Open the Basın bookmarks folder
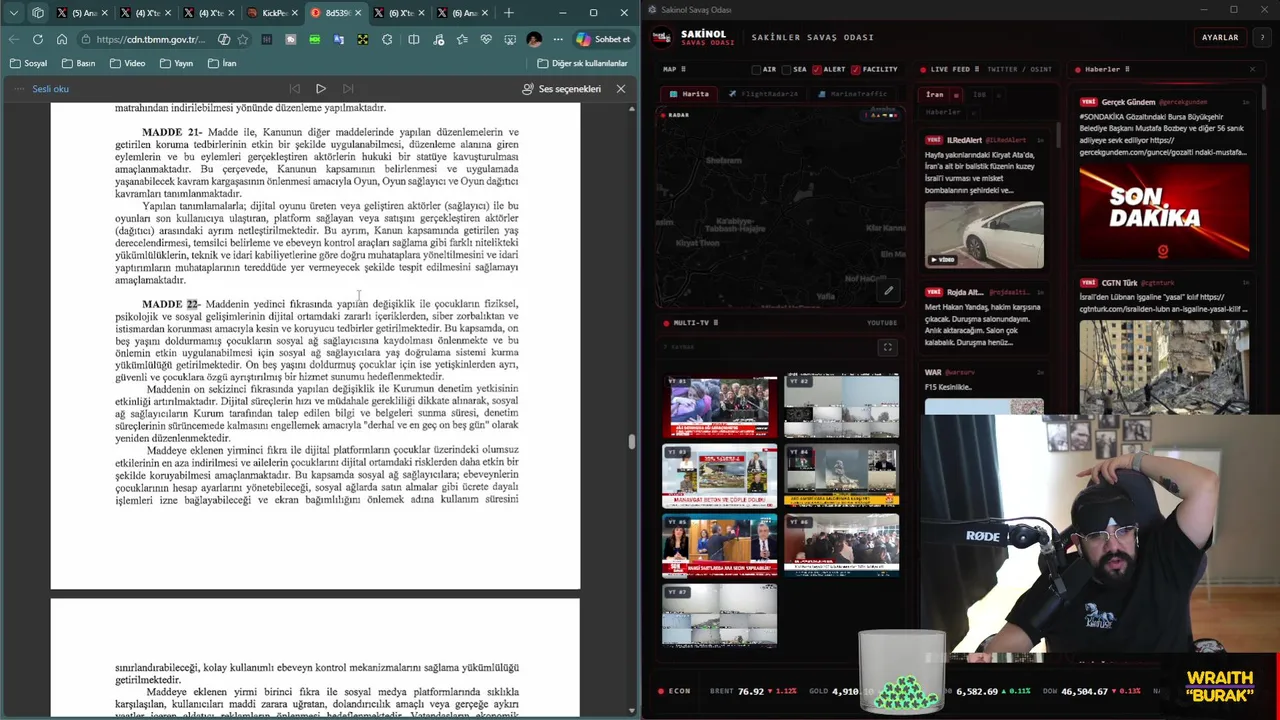 [78, 63]
